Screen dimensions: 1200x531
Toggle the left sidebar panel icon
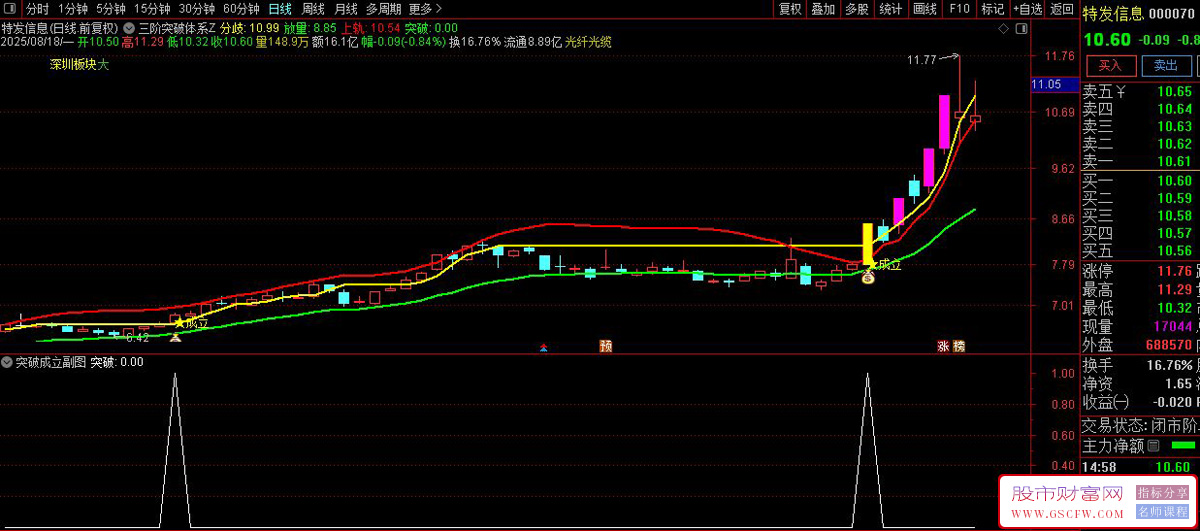(10, 9)
